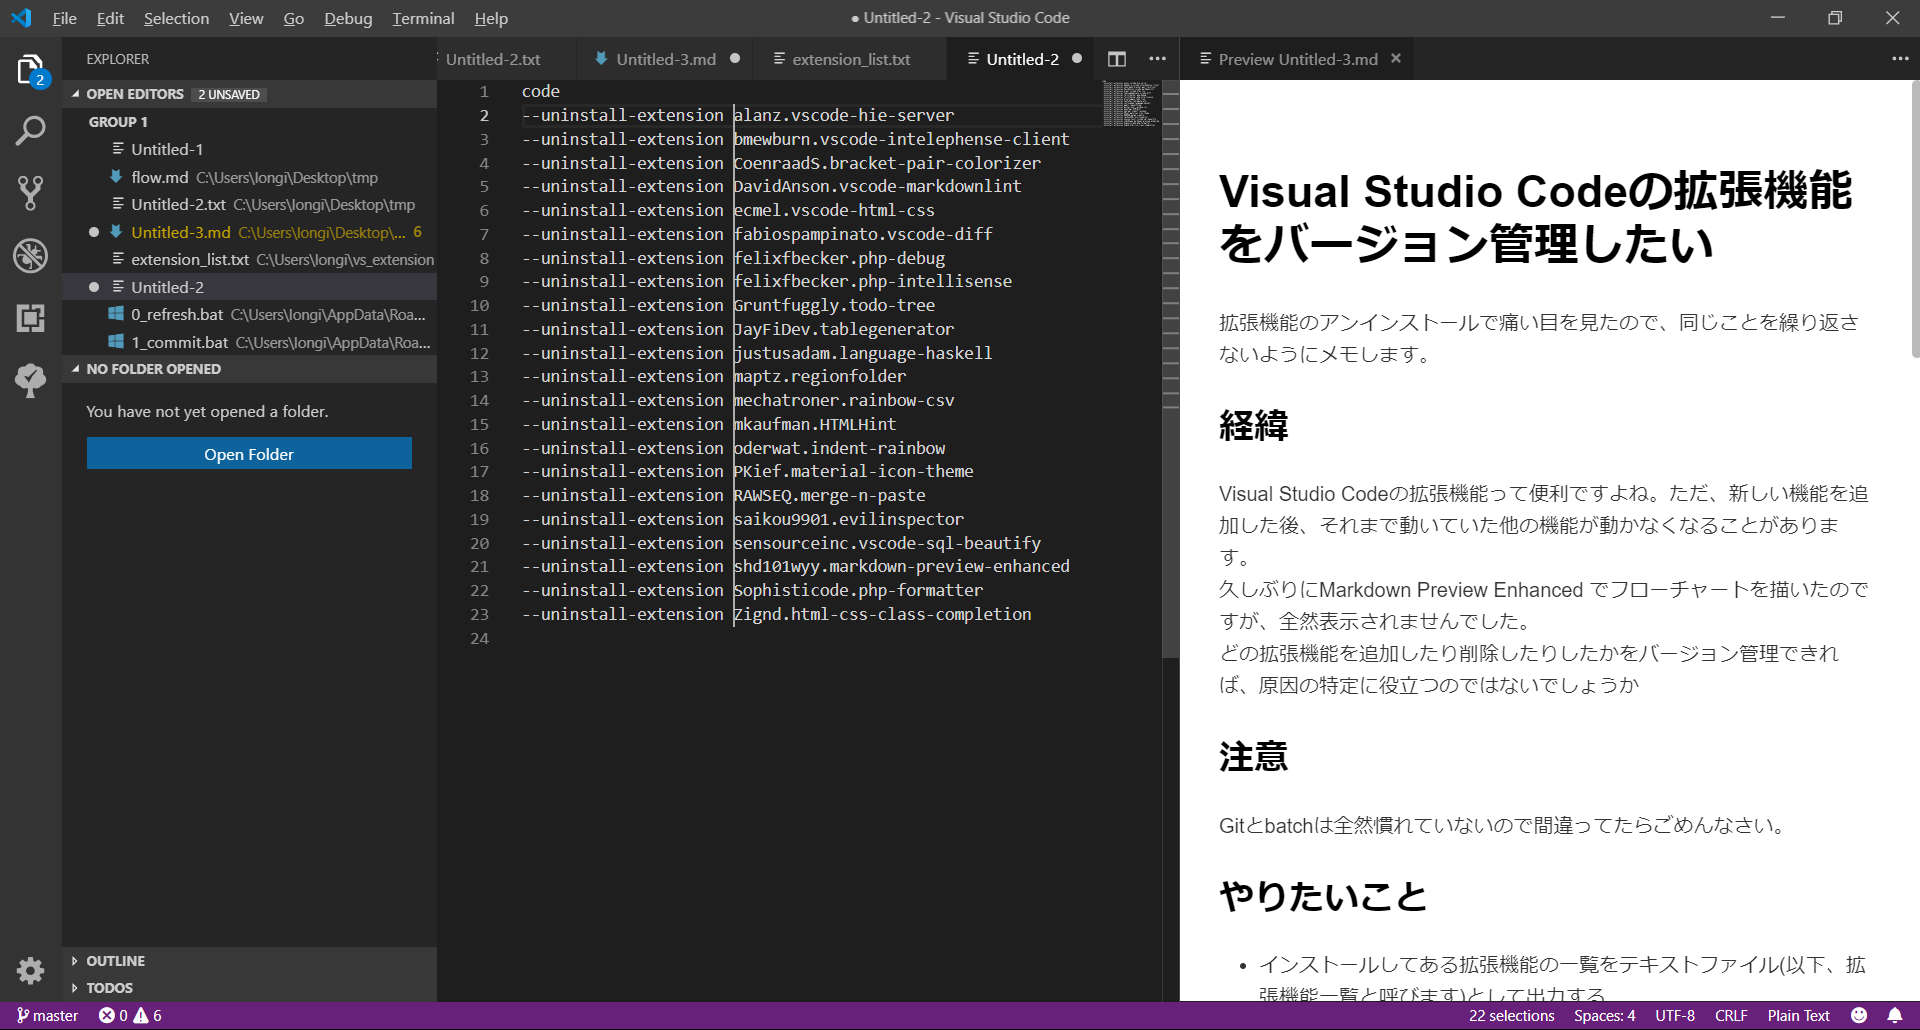Open the Debug view icon

(30, 256)
